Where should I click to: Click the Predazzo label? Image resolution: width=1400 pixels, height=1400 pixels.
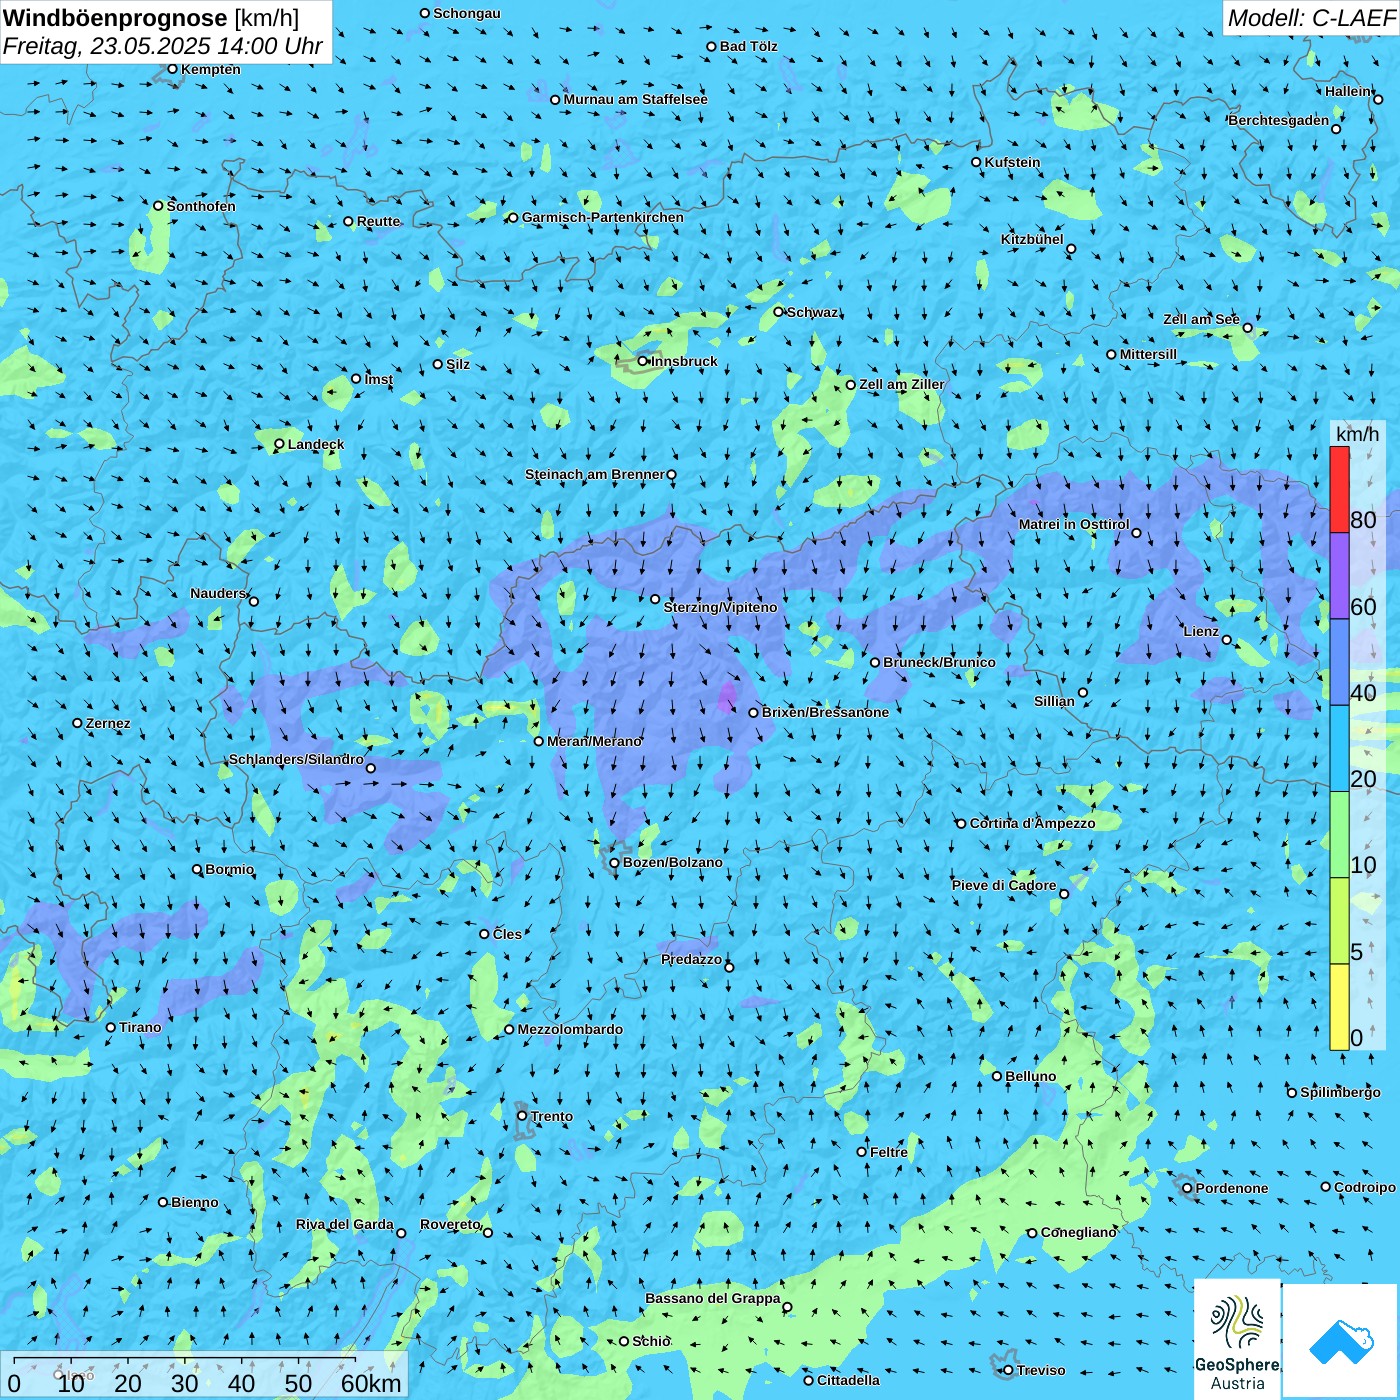click(691, 959)
